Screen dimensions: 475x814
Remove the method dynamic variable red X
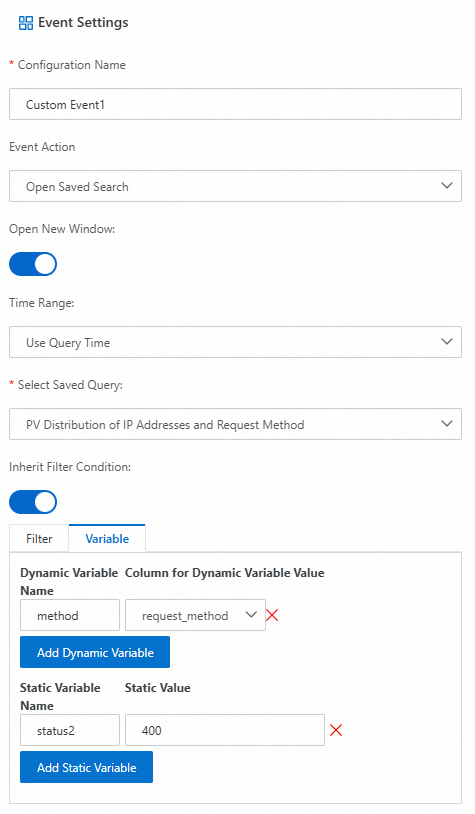coord(272,615)
